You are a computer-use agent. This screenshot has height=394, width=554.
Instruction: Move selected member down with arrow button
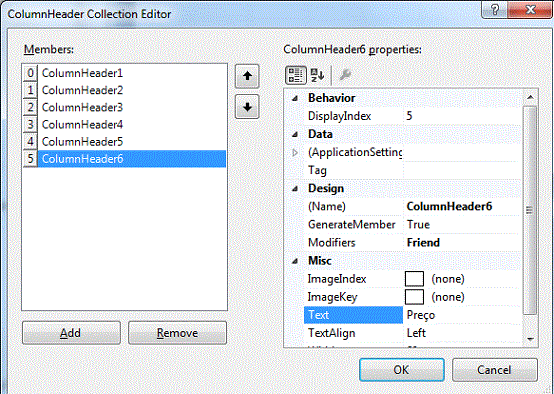[x=247, y=107]
